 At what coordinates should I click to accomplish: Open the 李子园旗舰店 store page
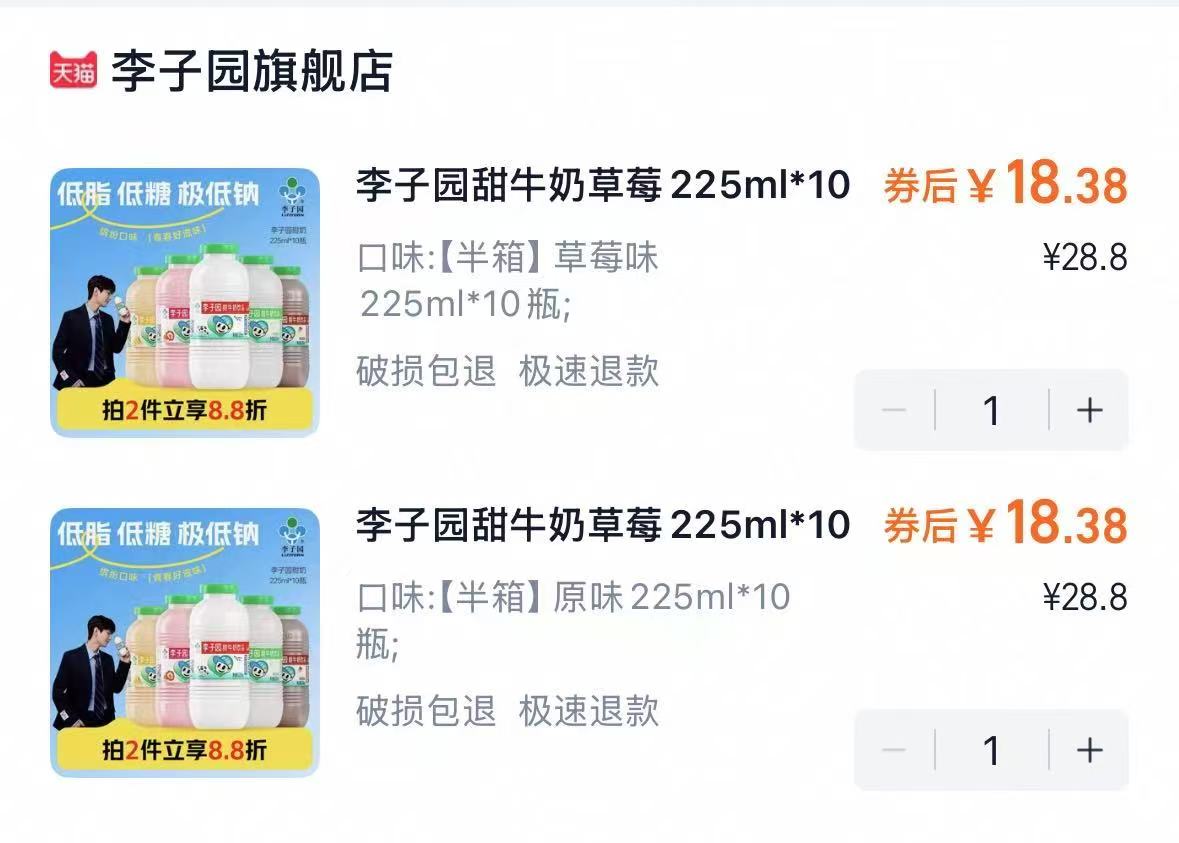[x=251, y=72]
